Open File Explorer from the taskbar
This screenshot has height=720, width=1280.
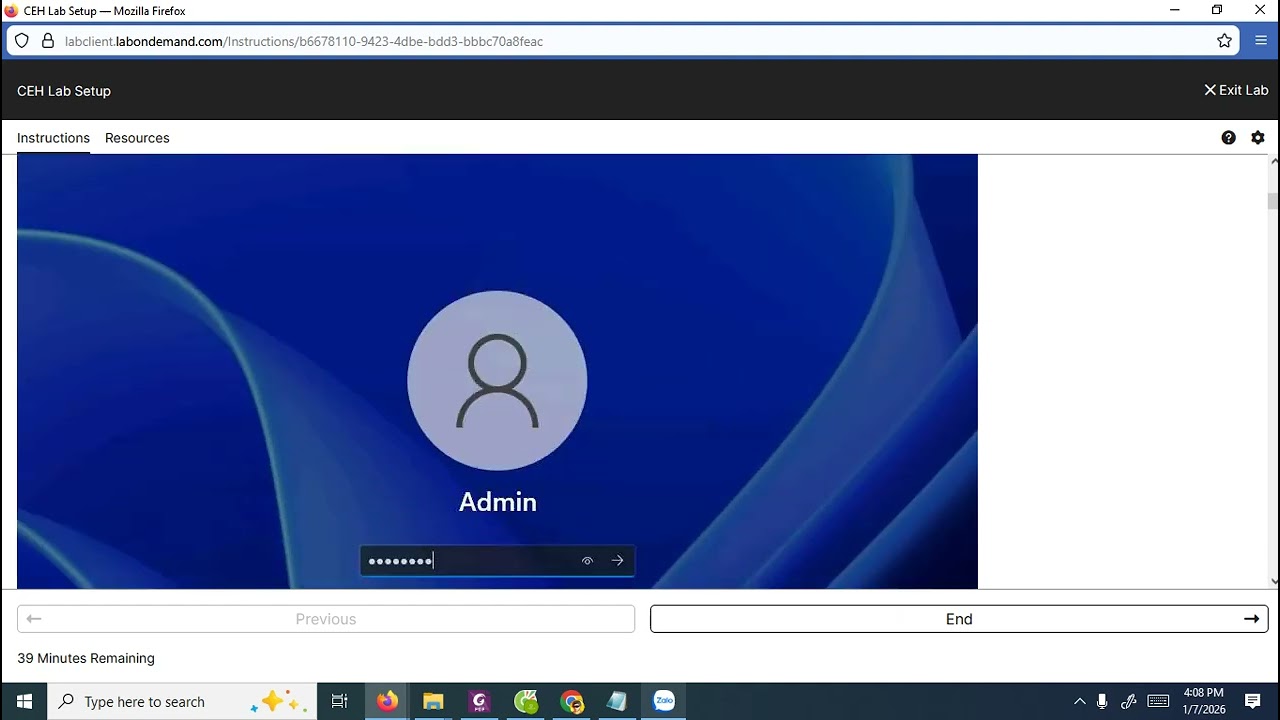433,701
